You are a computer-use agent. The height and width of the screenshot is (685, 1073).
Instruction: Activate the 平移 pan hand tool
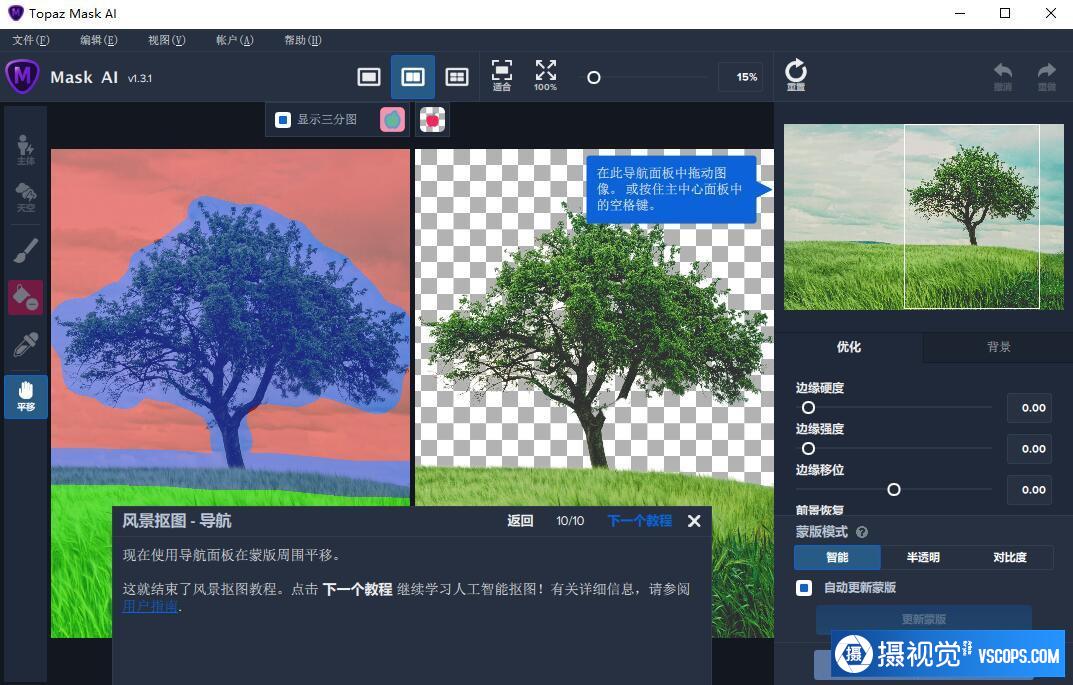[25, 396]
